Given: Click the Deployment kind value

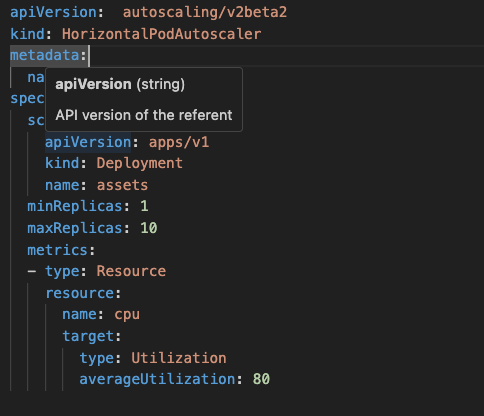Looking at the screenshot, I should [x=139, y=163].
